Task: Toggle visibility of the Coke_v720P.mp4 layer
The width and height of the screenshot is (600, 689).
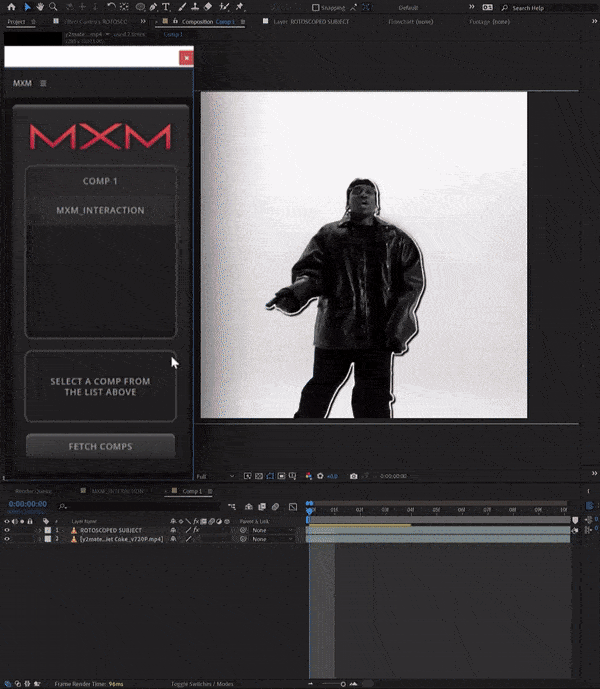Action: [x=7, y=539]
